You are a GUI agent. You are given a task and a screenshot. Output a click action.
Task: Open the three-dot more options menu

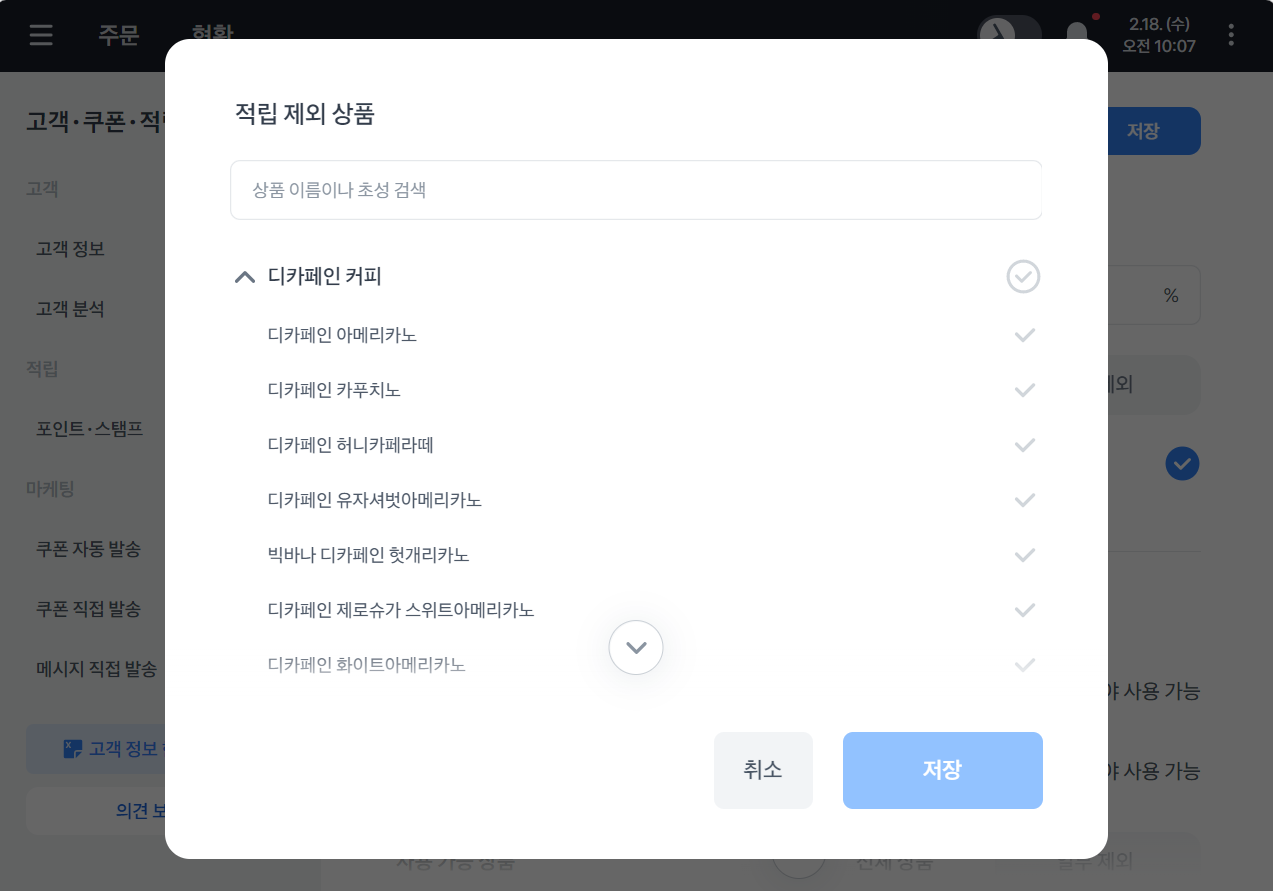(x=1231, y=36)
